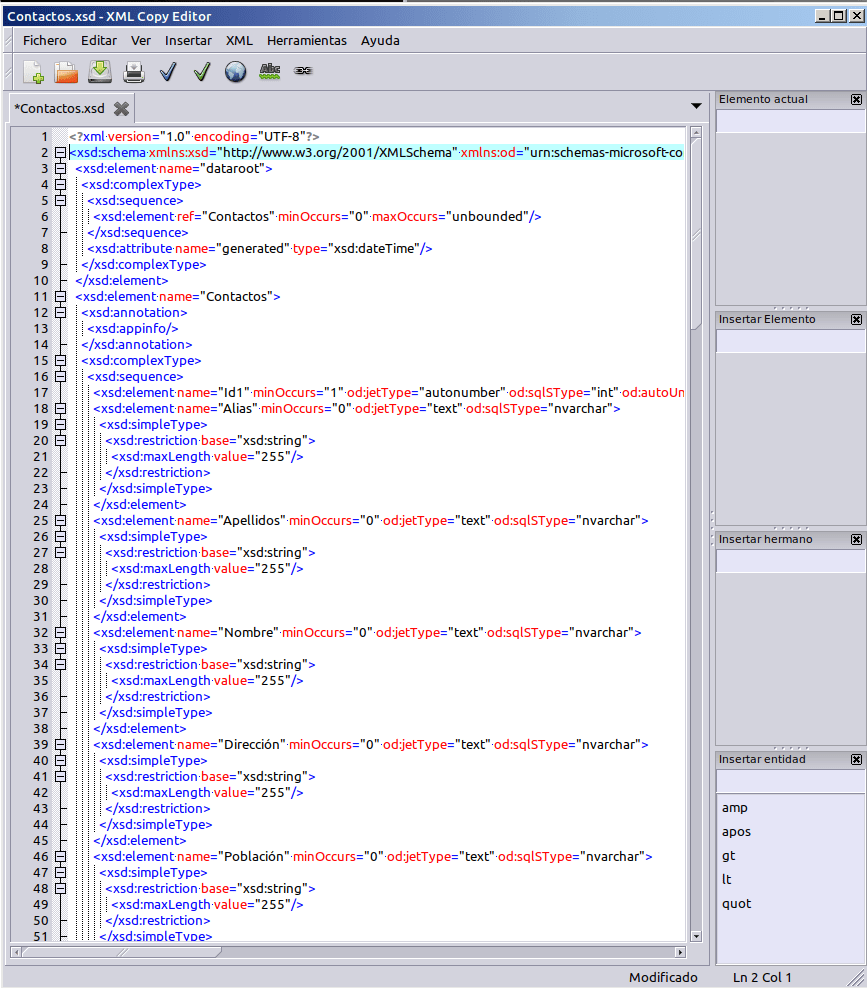Create a new document with toolbar icon
867x988 pixels.
pos(33,72)
